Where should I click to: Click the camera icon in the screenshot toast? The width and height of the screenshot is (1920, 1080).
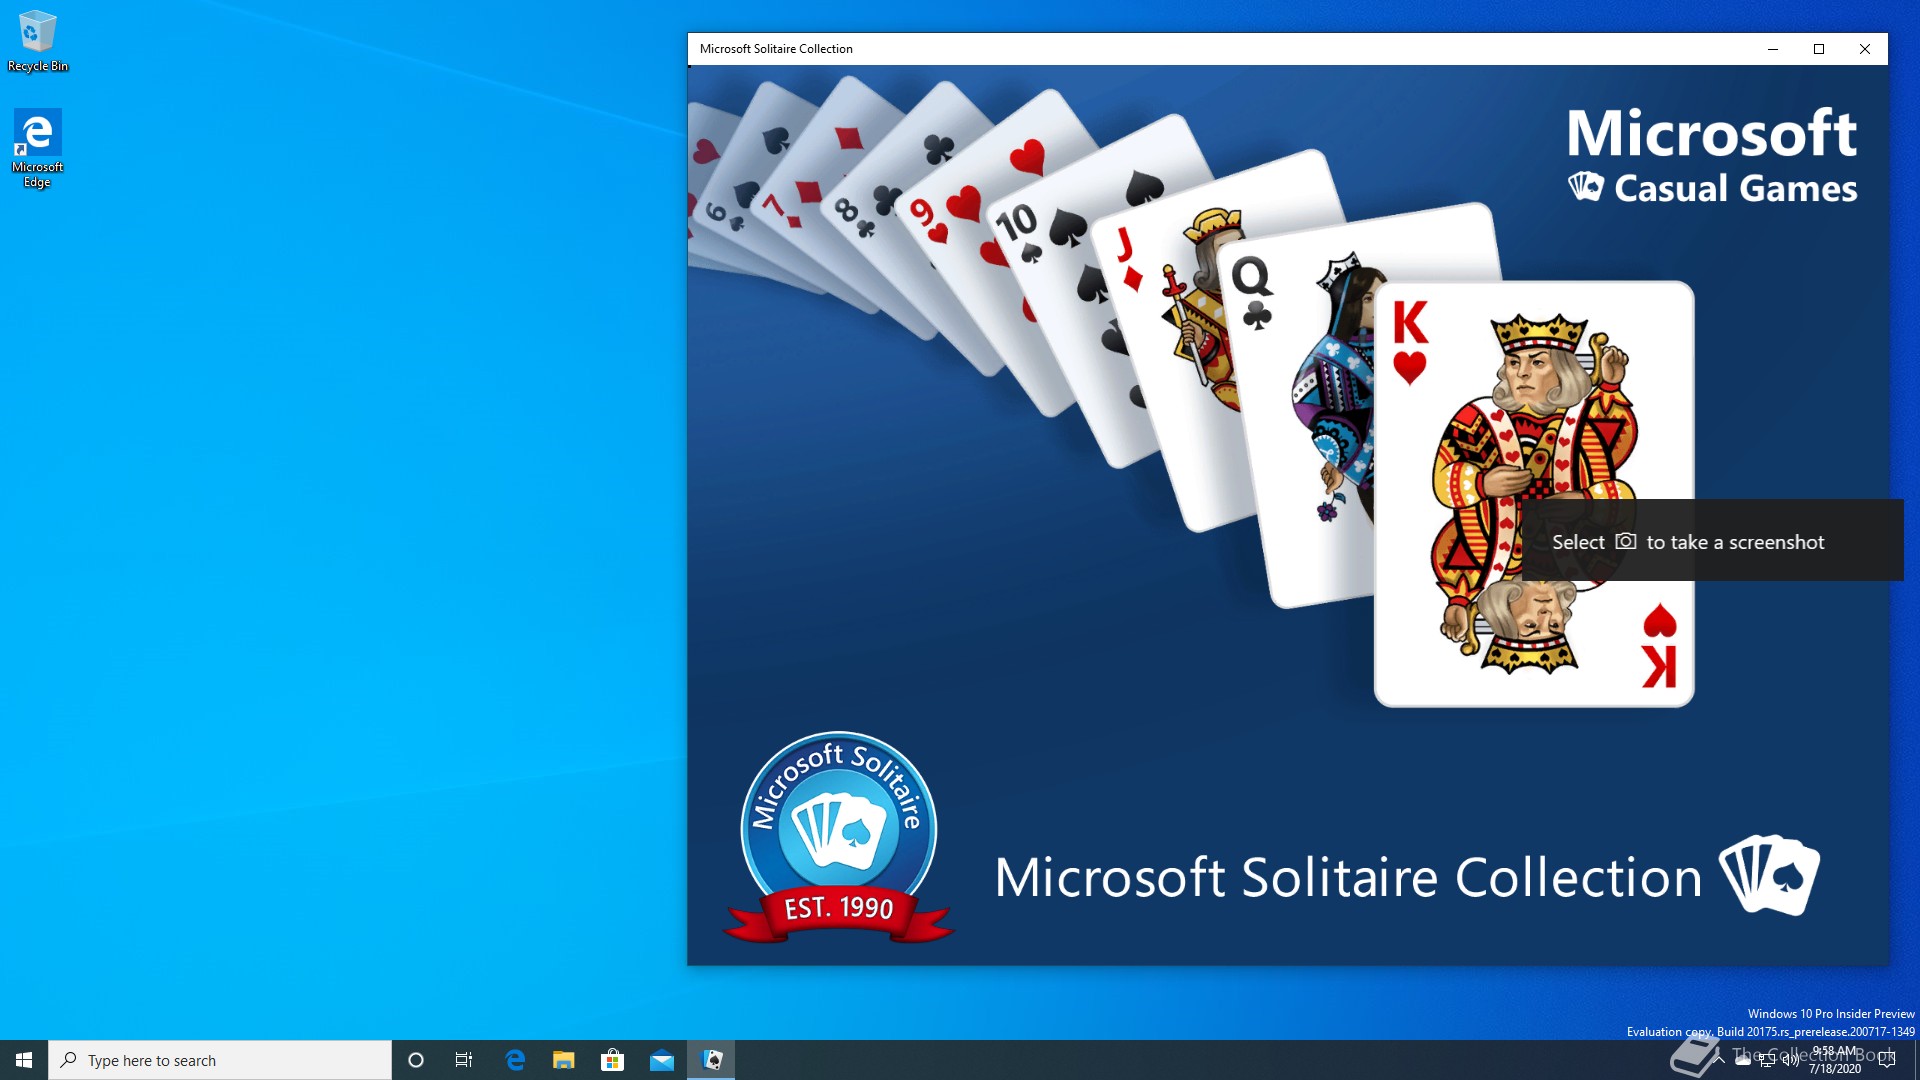click(1626, 541)
